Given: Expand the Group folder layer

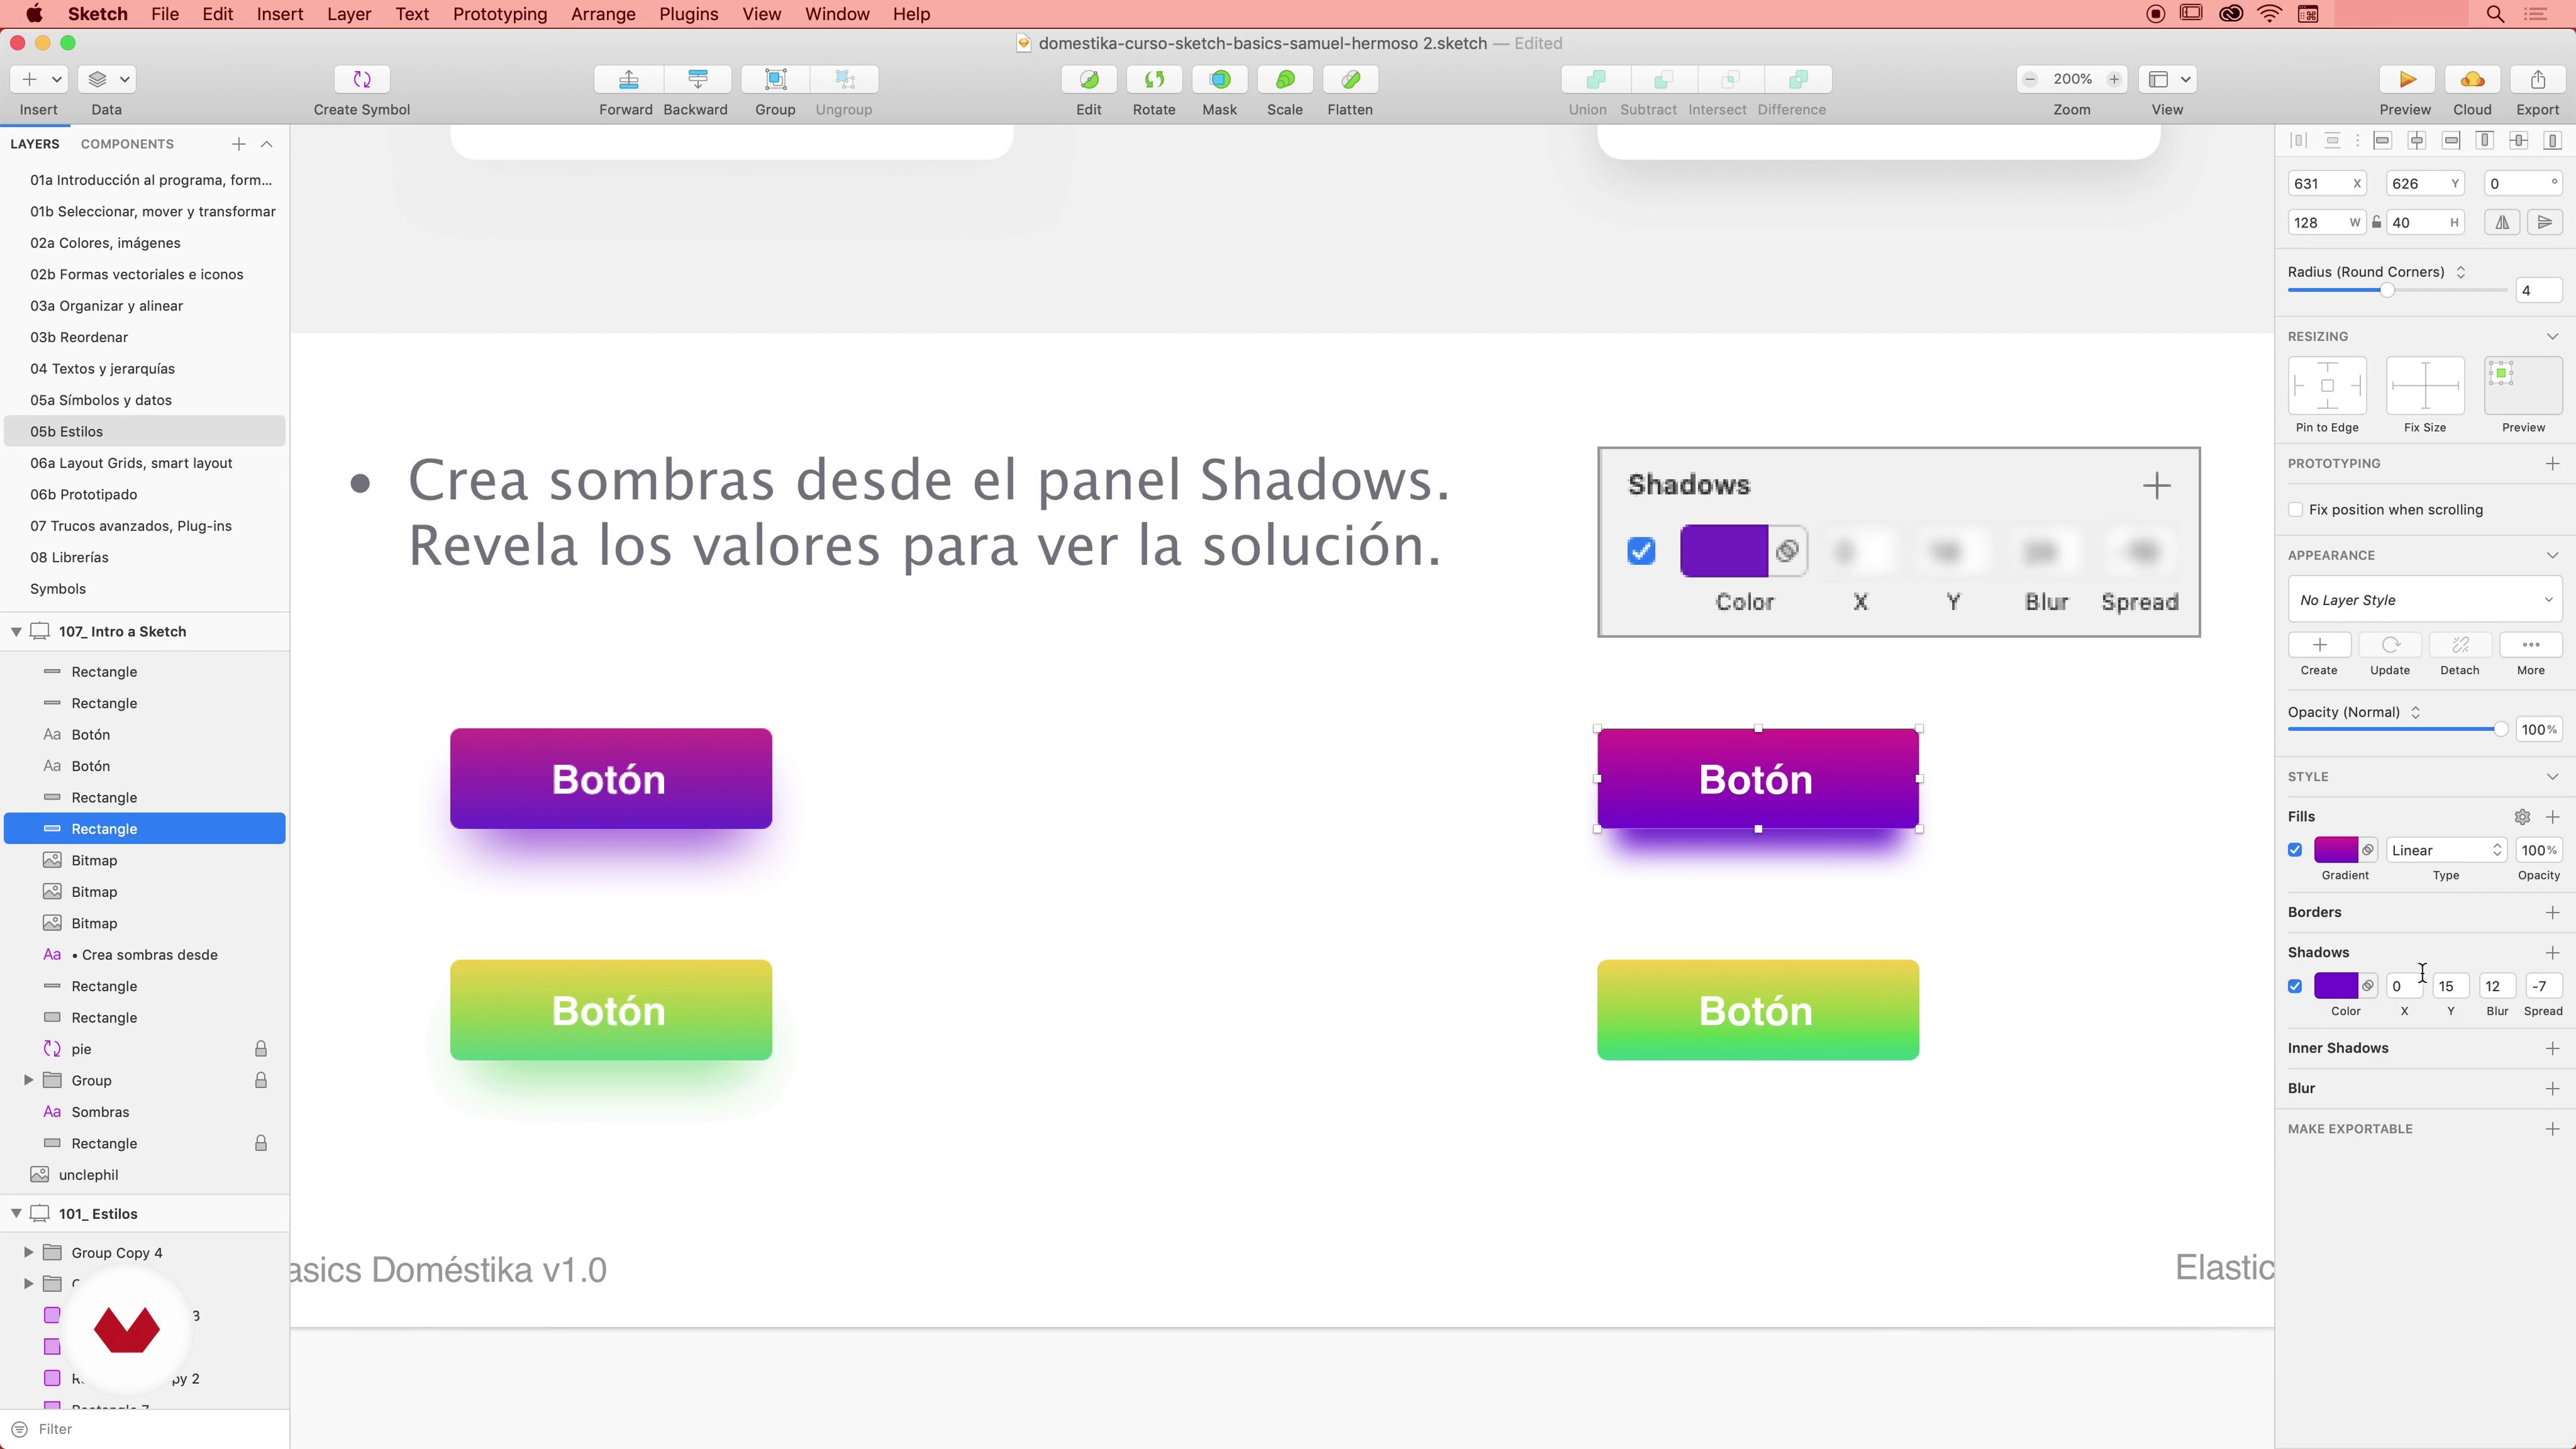Looking at the screenshot, I should pos(28,1080).
